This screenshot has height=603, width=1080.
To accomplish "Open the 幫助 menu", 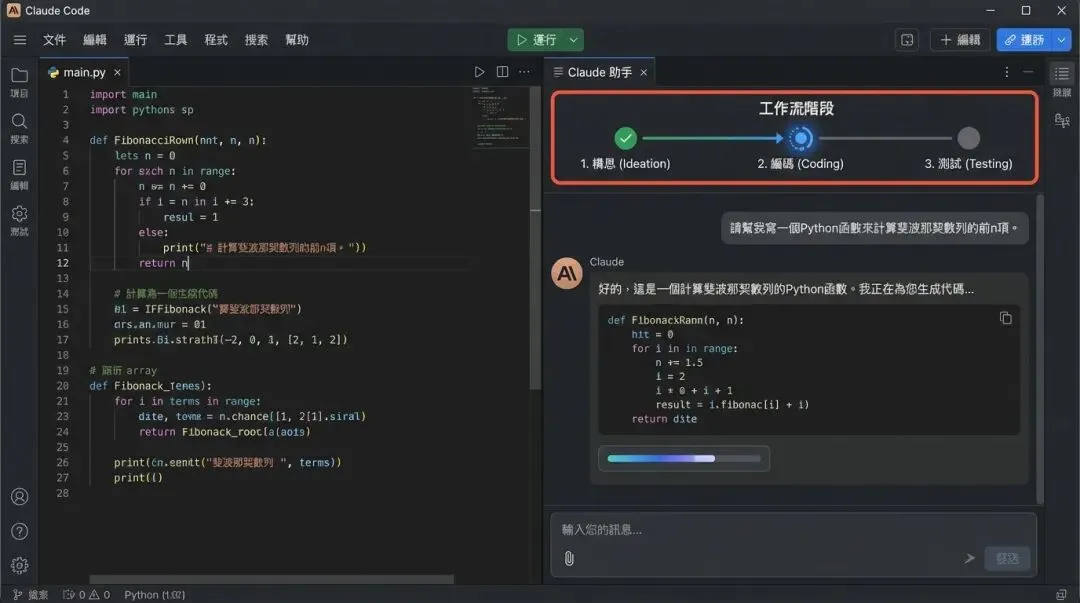I will [297, 40].
